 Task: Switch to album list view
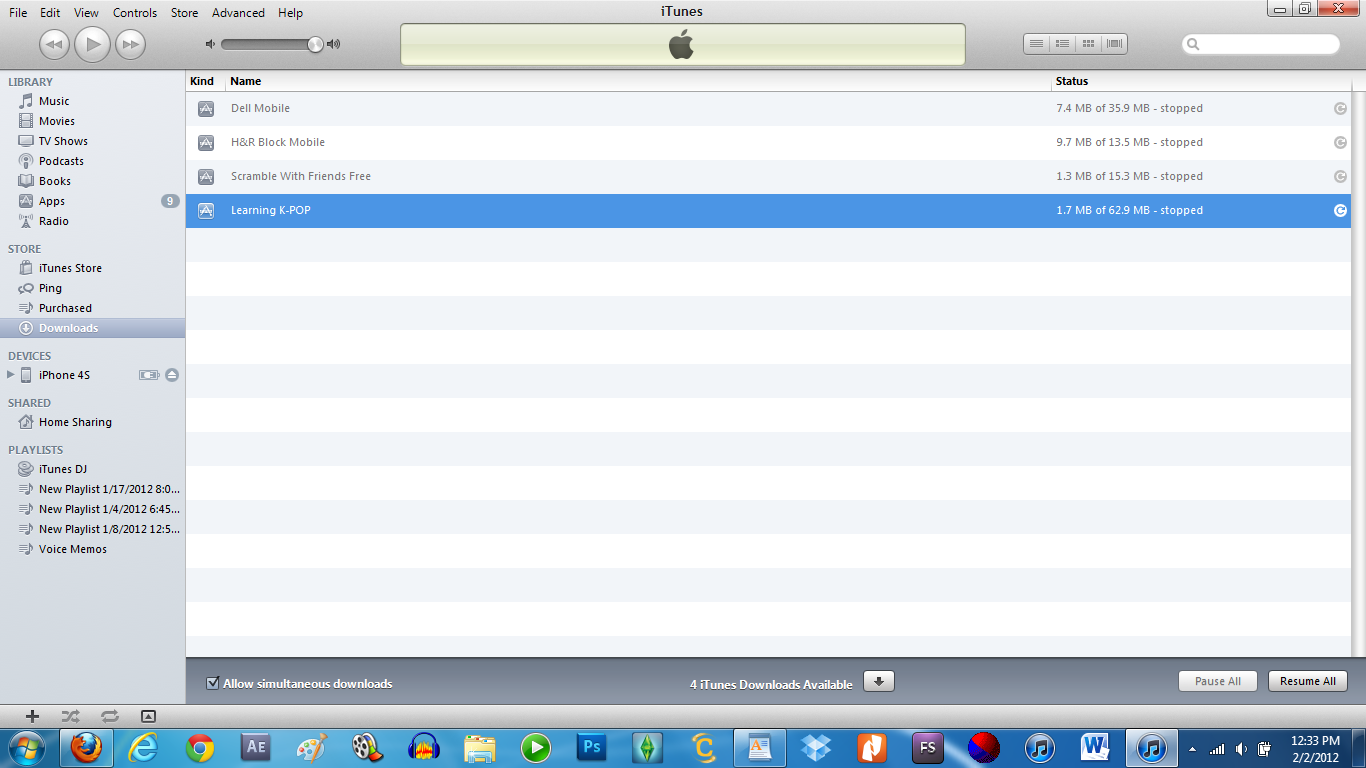click(1063, 44)
